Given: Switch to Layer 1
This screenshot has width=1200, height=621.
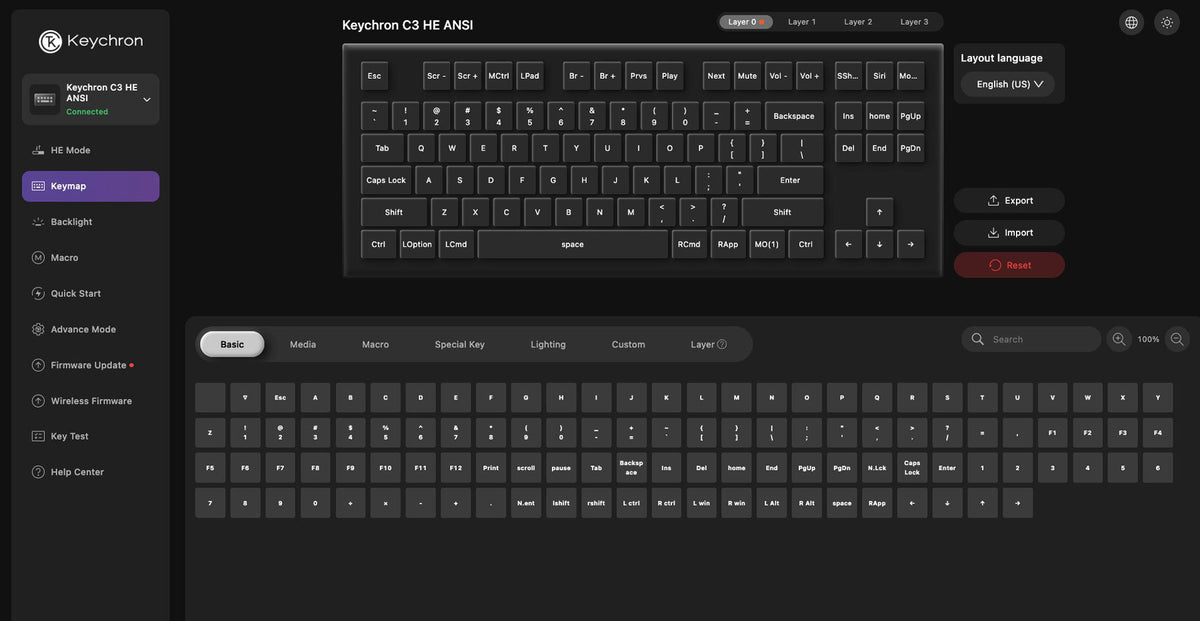Looking at the screenshot, I should pyautogui.click(x=801, y=22).
